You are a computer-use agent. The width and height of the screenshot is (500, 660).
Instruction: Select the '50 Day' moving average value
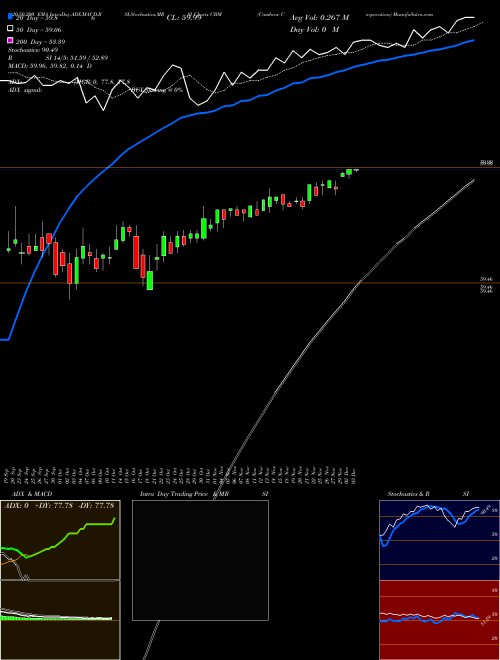click(x=38, y=30)
